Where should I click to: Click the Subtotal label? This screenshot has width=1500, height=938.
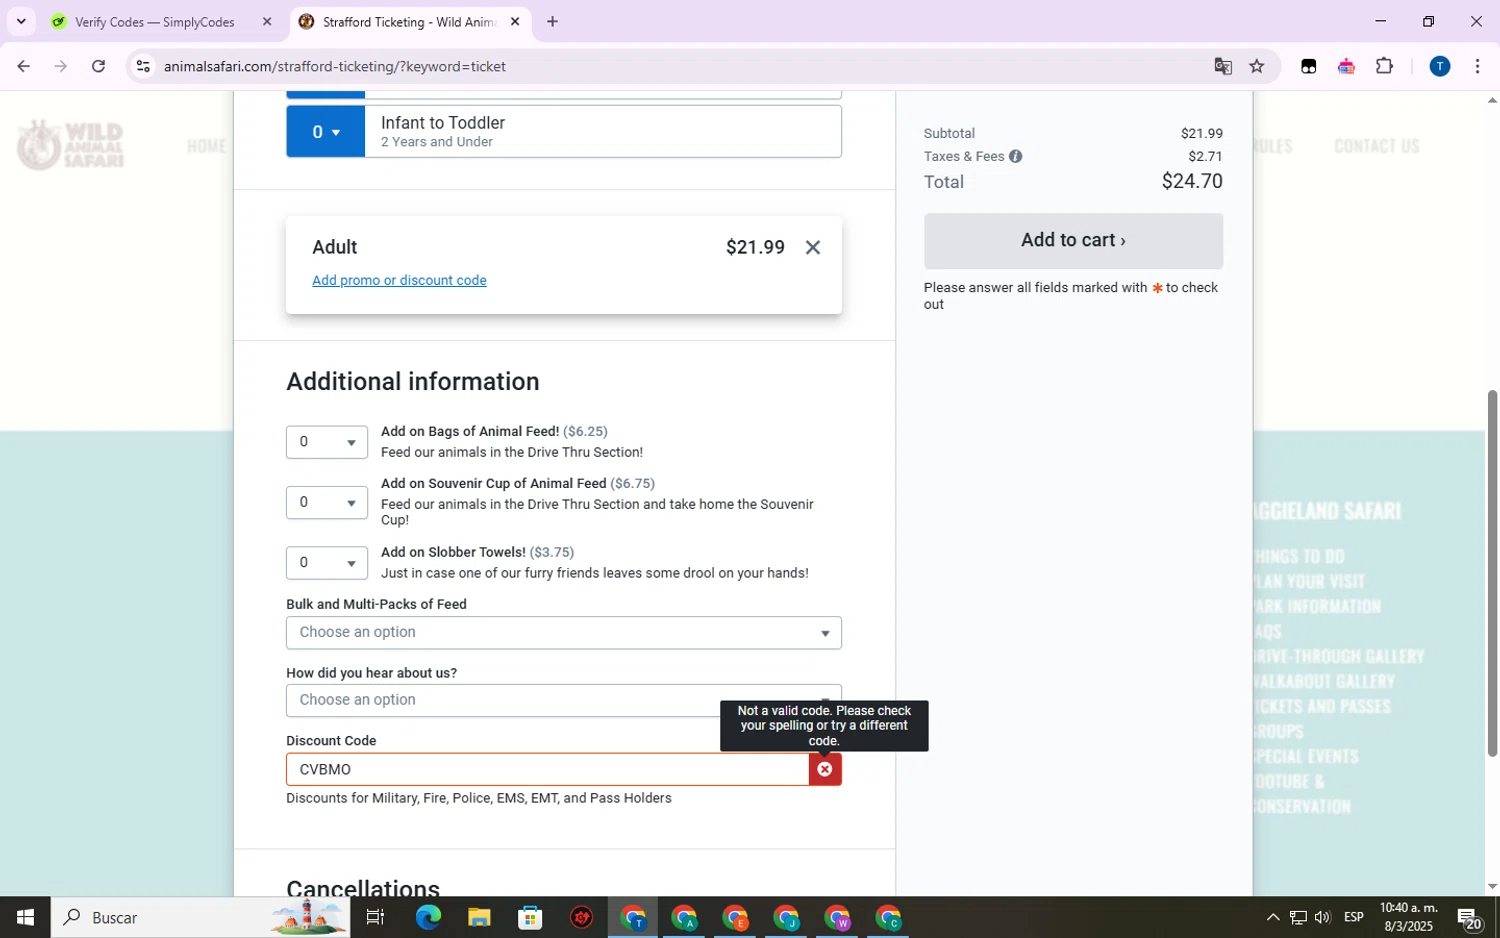(x=949, y=133)
